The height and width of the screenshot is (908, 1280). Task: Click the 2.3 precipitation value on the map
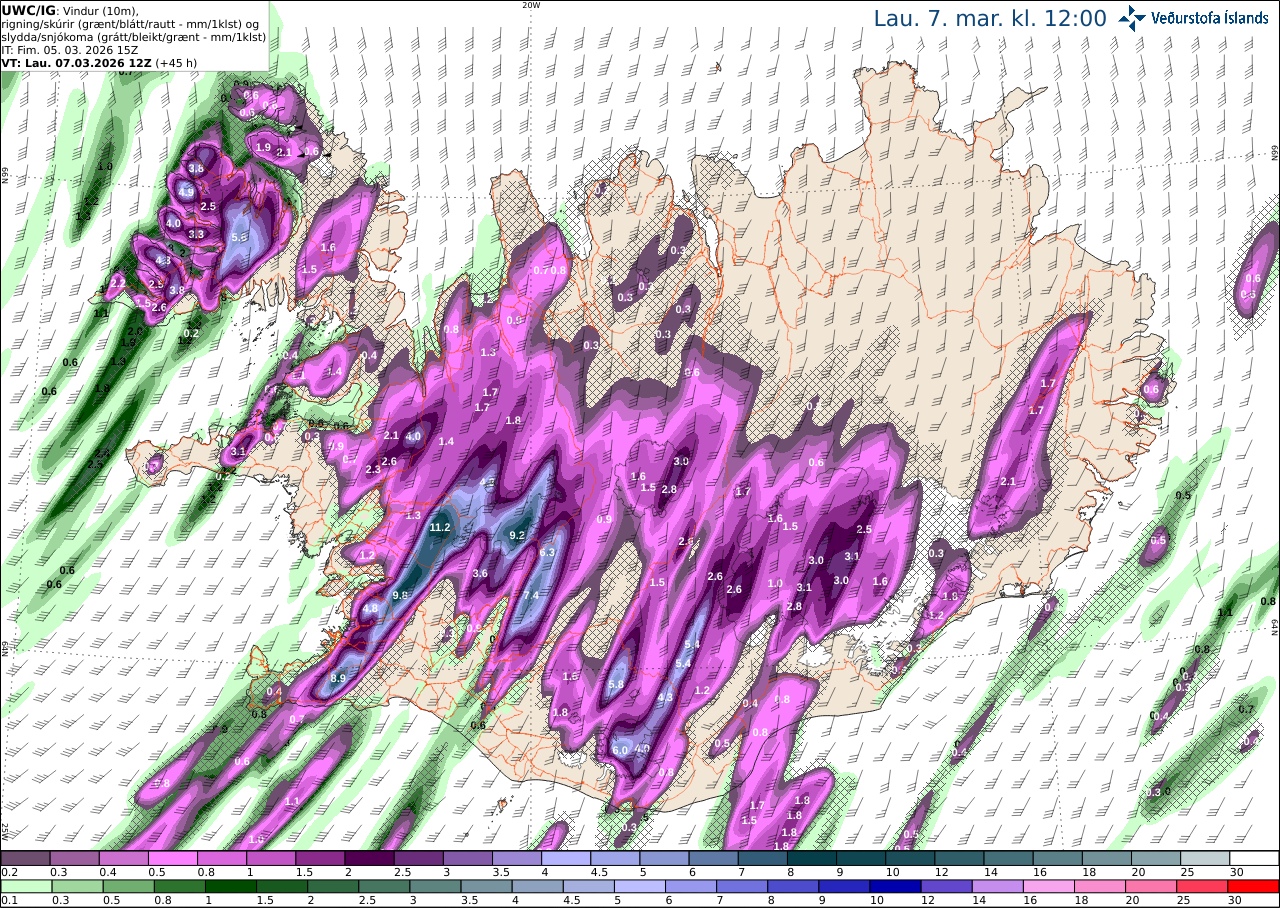[373, 470]
